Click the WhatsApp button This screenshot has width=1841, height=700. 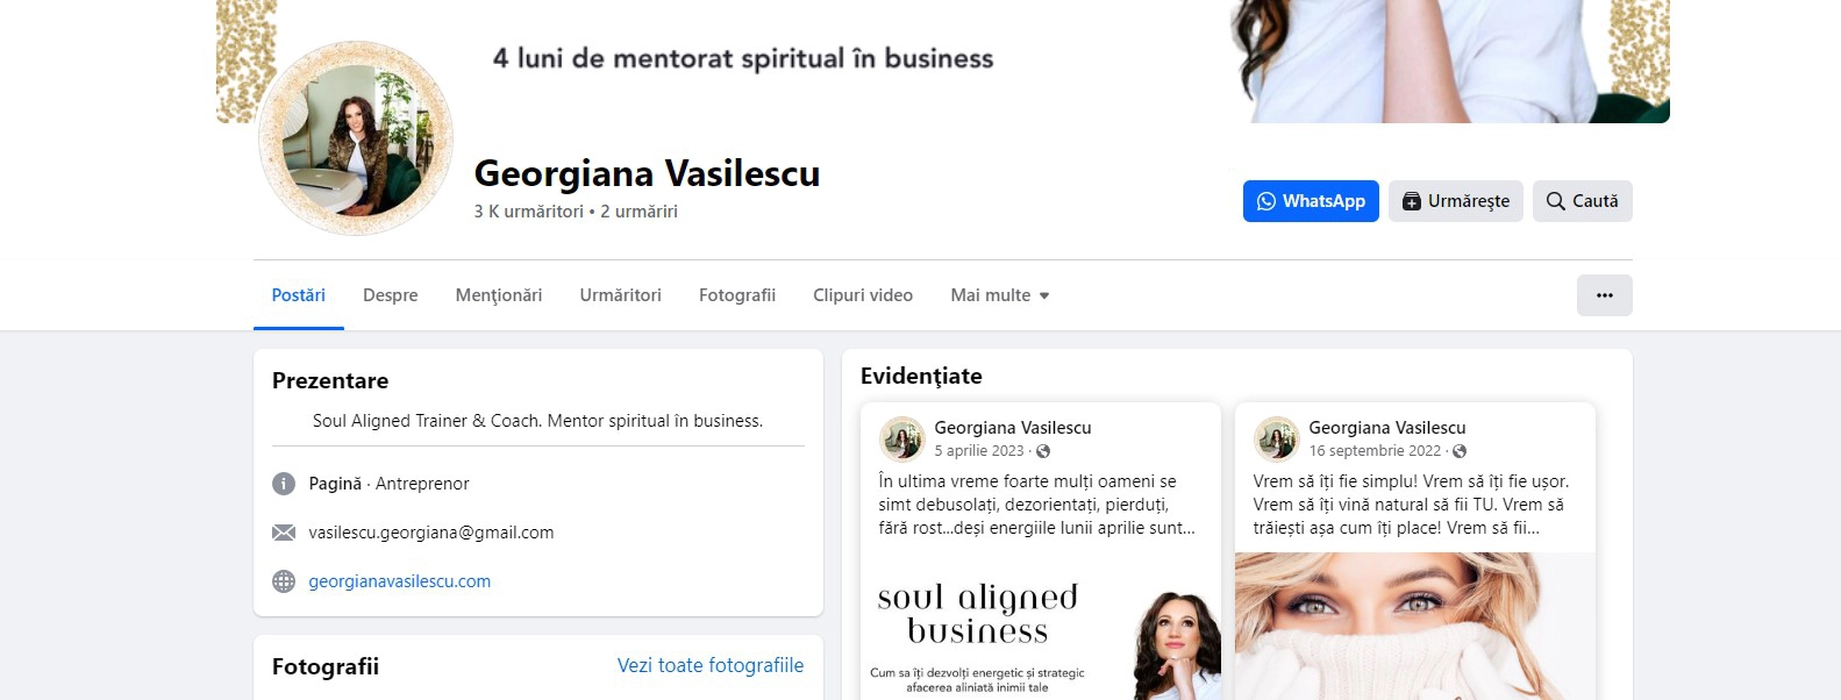pyautogui.click(x=1310, y=201)
